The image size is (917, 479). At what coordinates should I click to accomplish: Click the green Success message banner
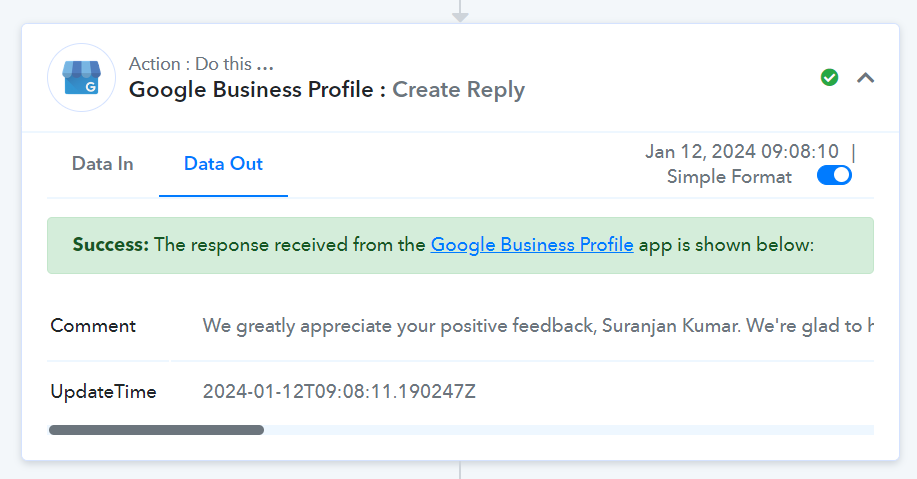click(460, 246)
